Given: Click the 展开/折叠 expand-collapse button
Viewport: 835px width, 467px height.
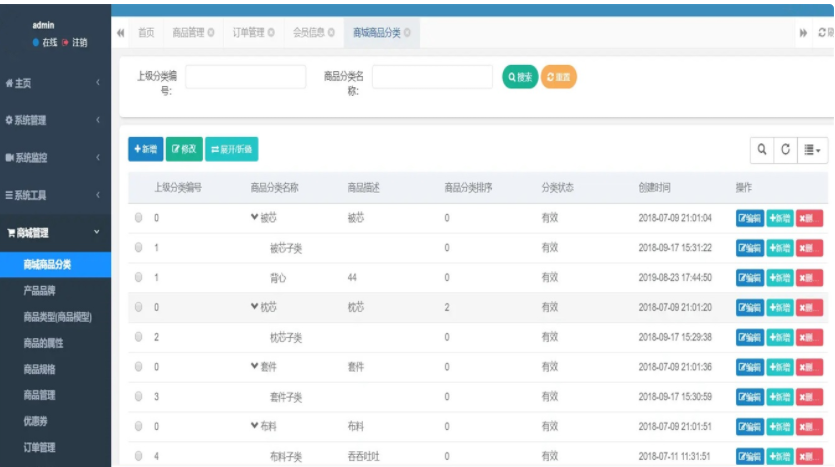Looking at the screenshot, I should (232, 149).
